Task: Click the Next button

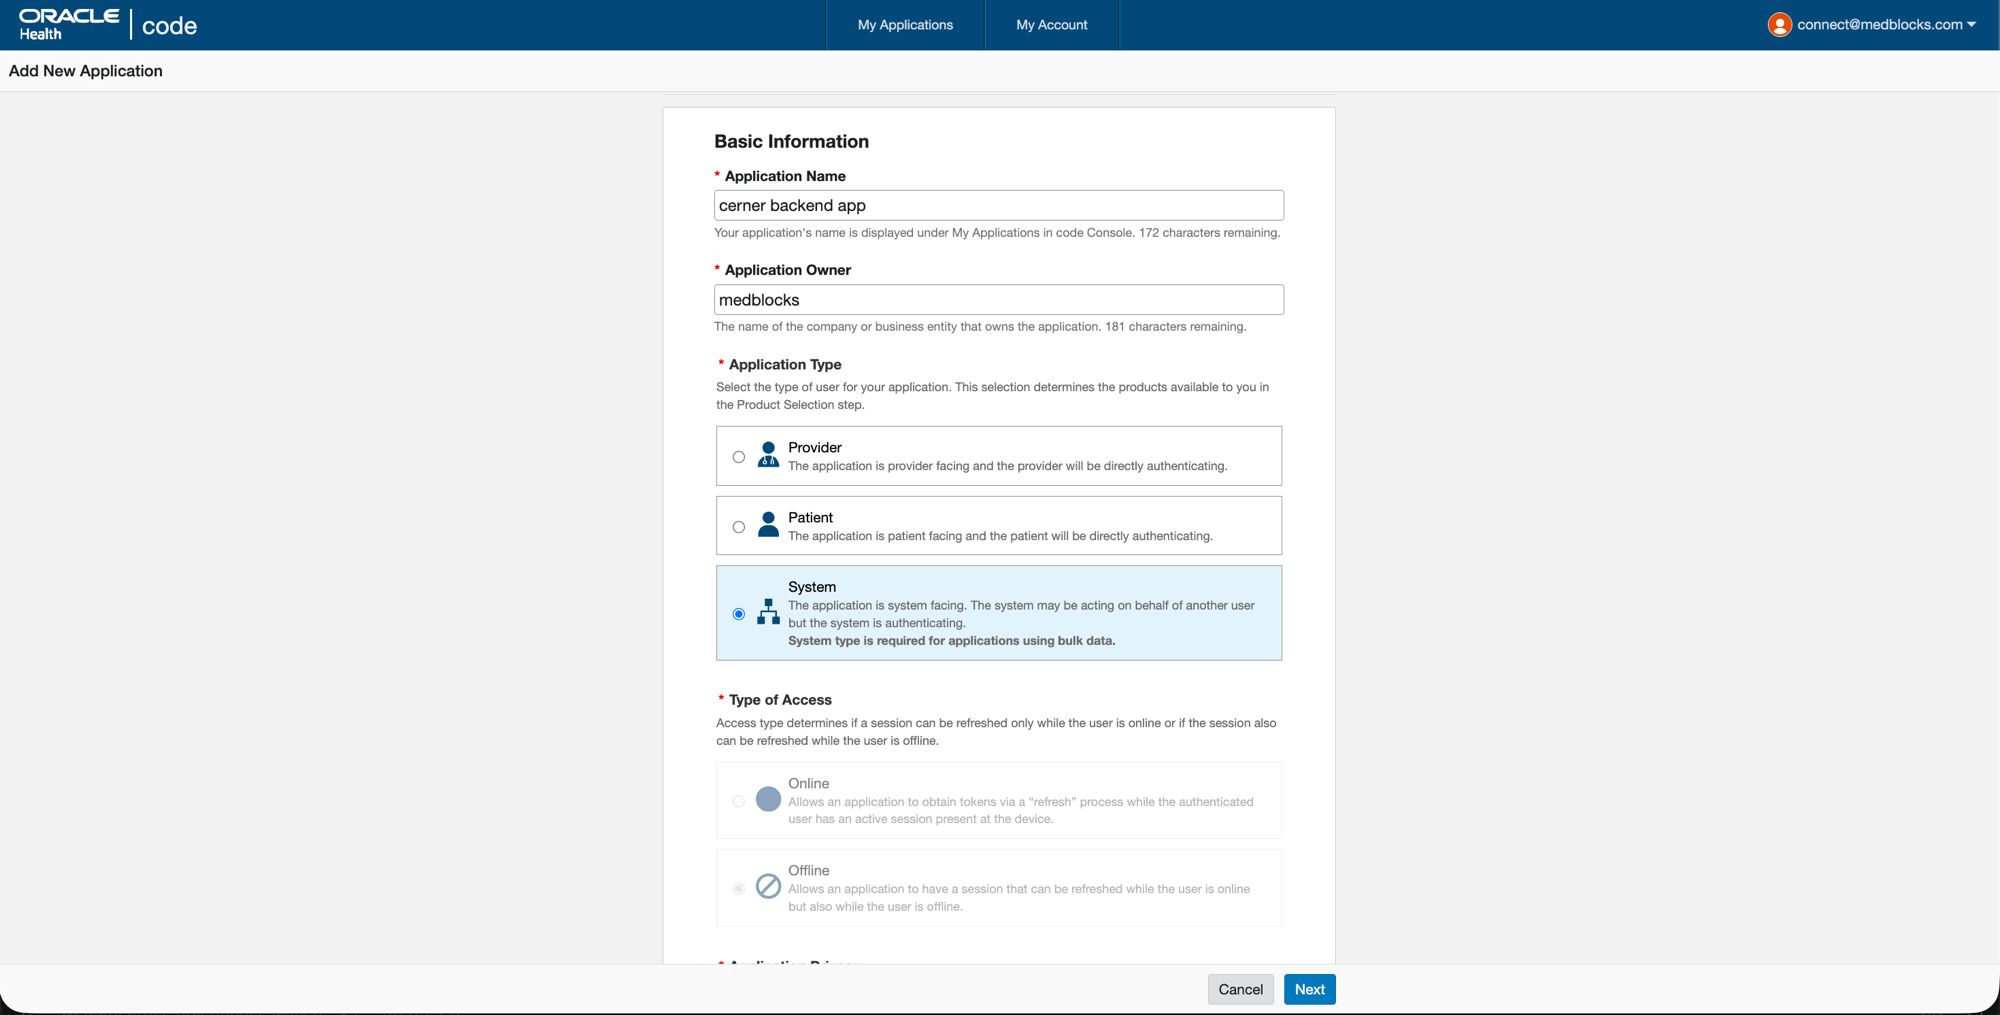Action: point(1309,989)
